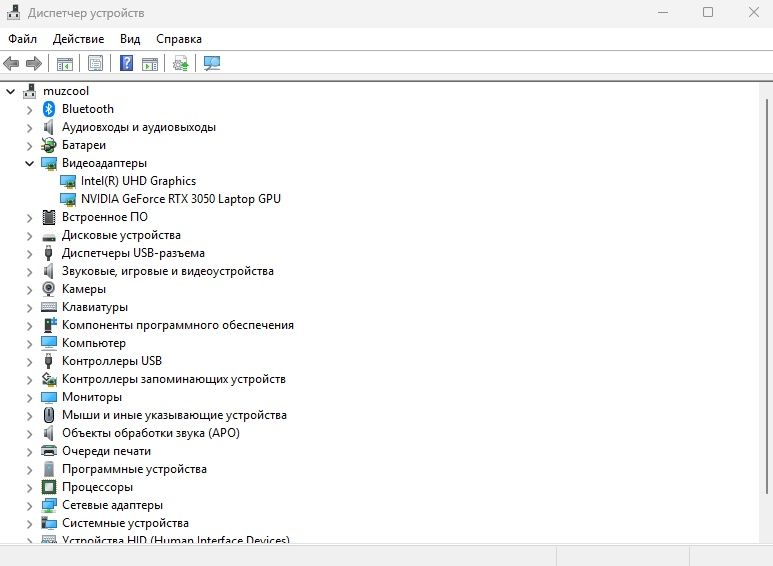This screenshot has height=566, width=773.
Task: Select the Клавиатуры label
Action: click(95, 307)
